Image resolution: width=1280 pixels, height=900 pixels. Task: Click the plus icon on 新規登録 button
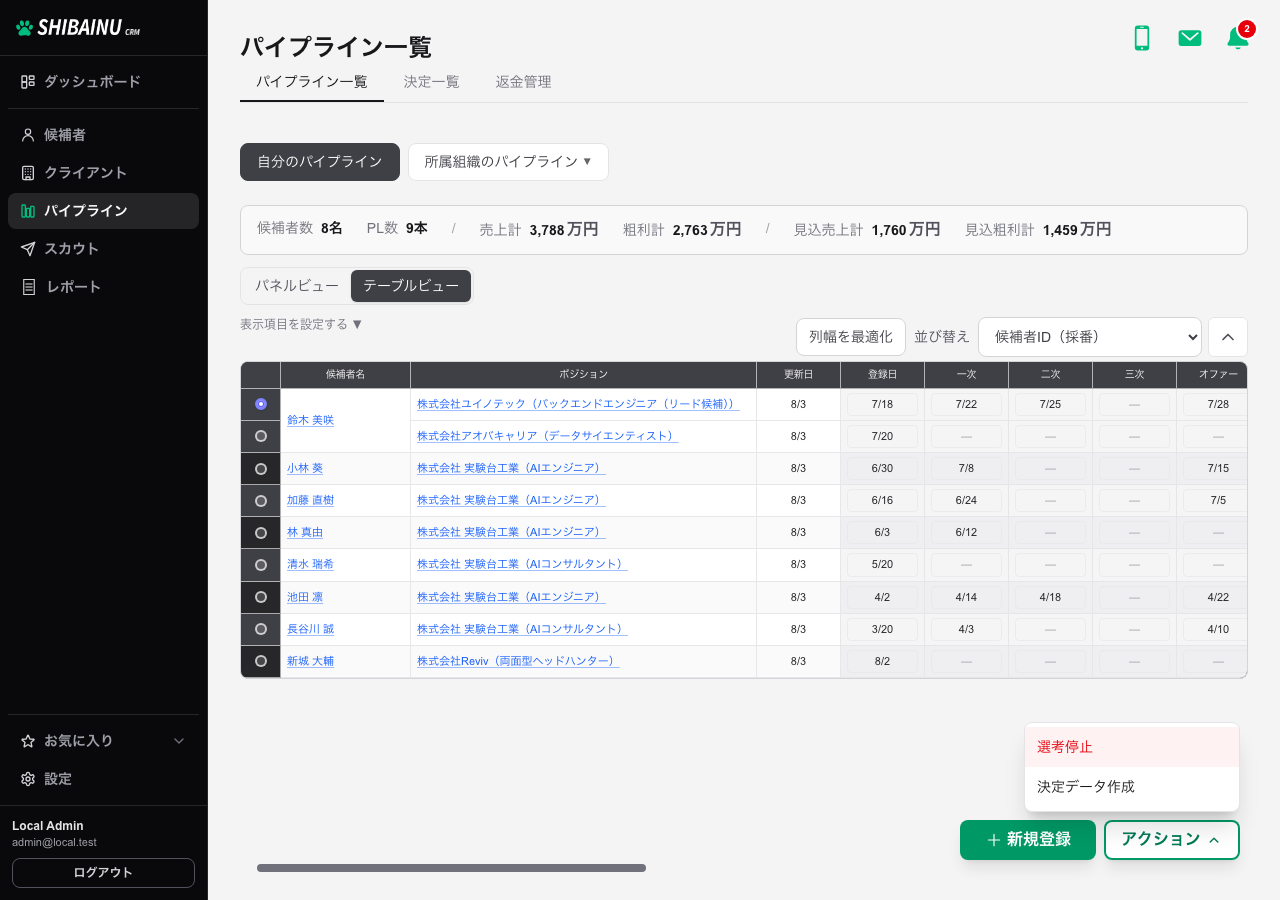coord(994,840)
